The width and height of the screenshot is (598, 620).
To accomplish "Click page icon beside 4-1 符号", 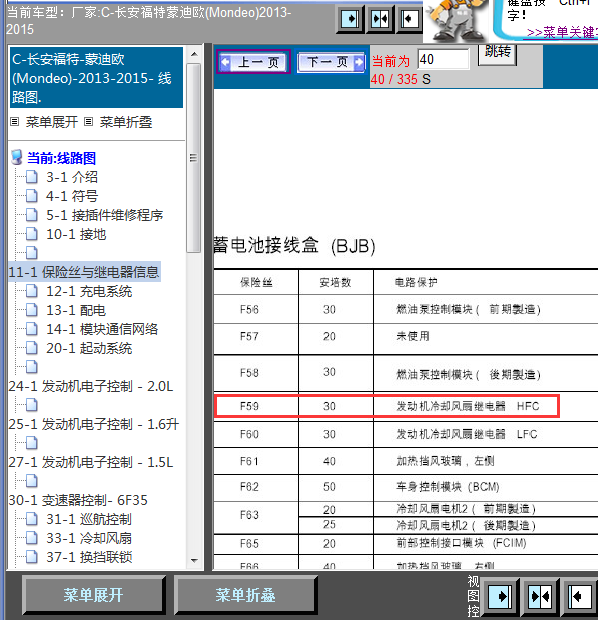I will coord(32,196).
